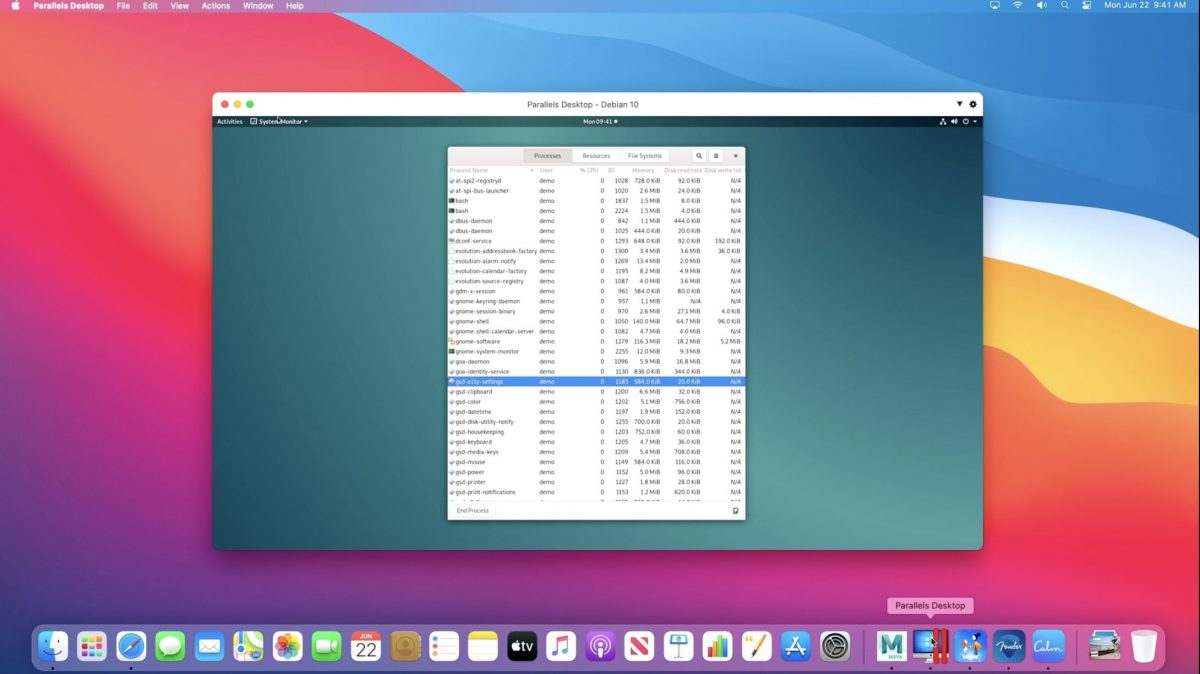Open the Actions menu in menu bar
Viewport: 1200px width, 674px height.
215,6
